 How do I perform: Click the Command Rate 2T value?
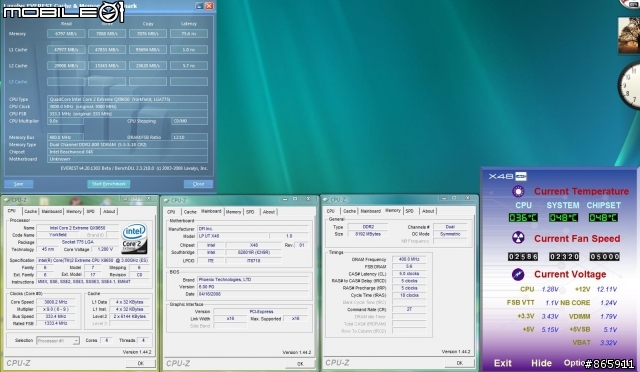(409, 309)
